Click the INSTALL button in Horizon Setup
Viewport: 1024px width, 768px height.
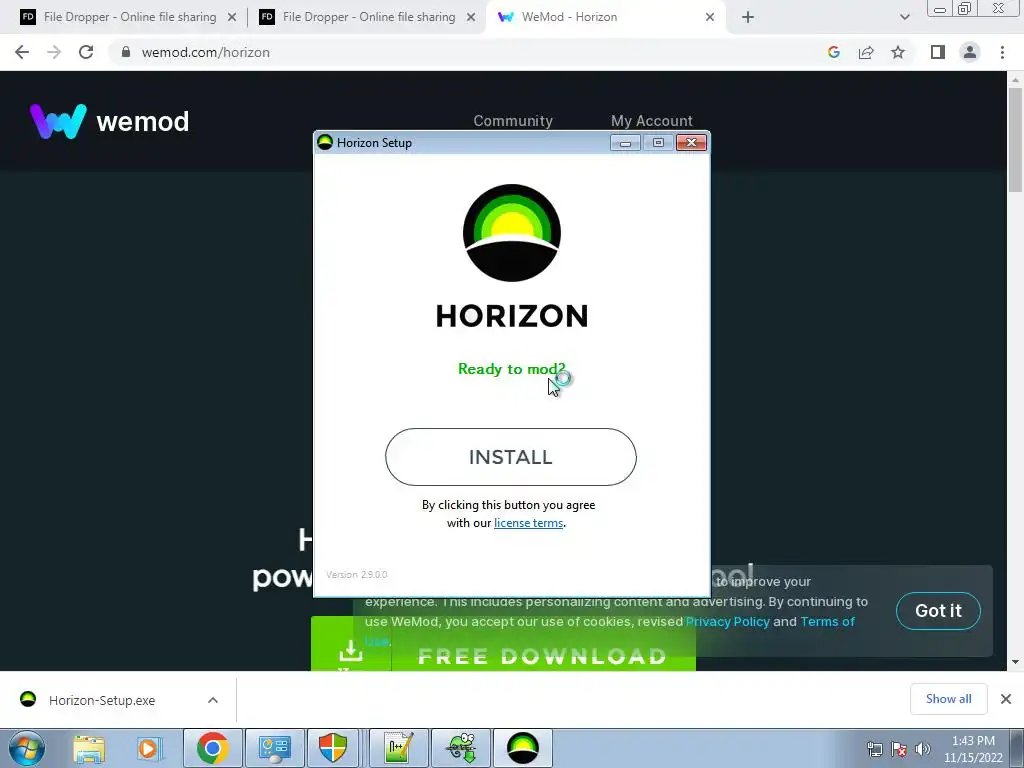(511, 457)
